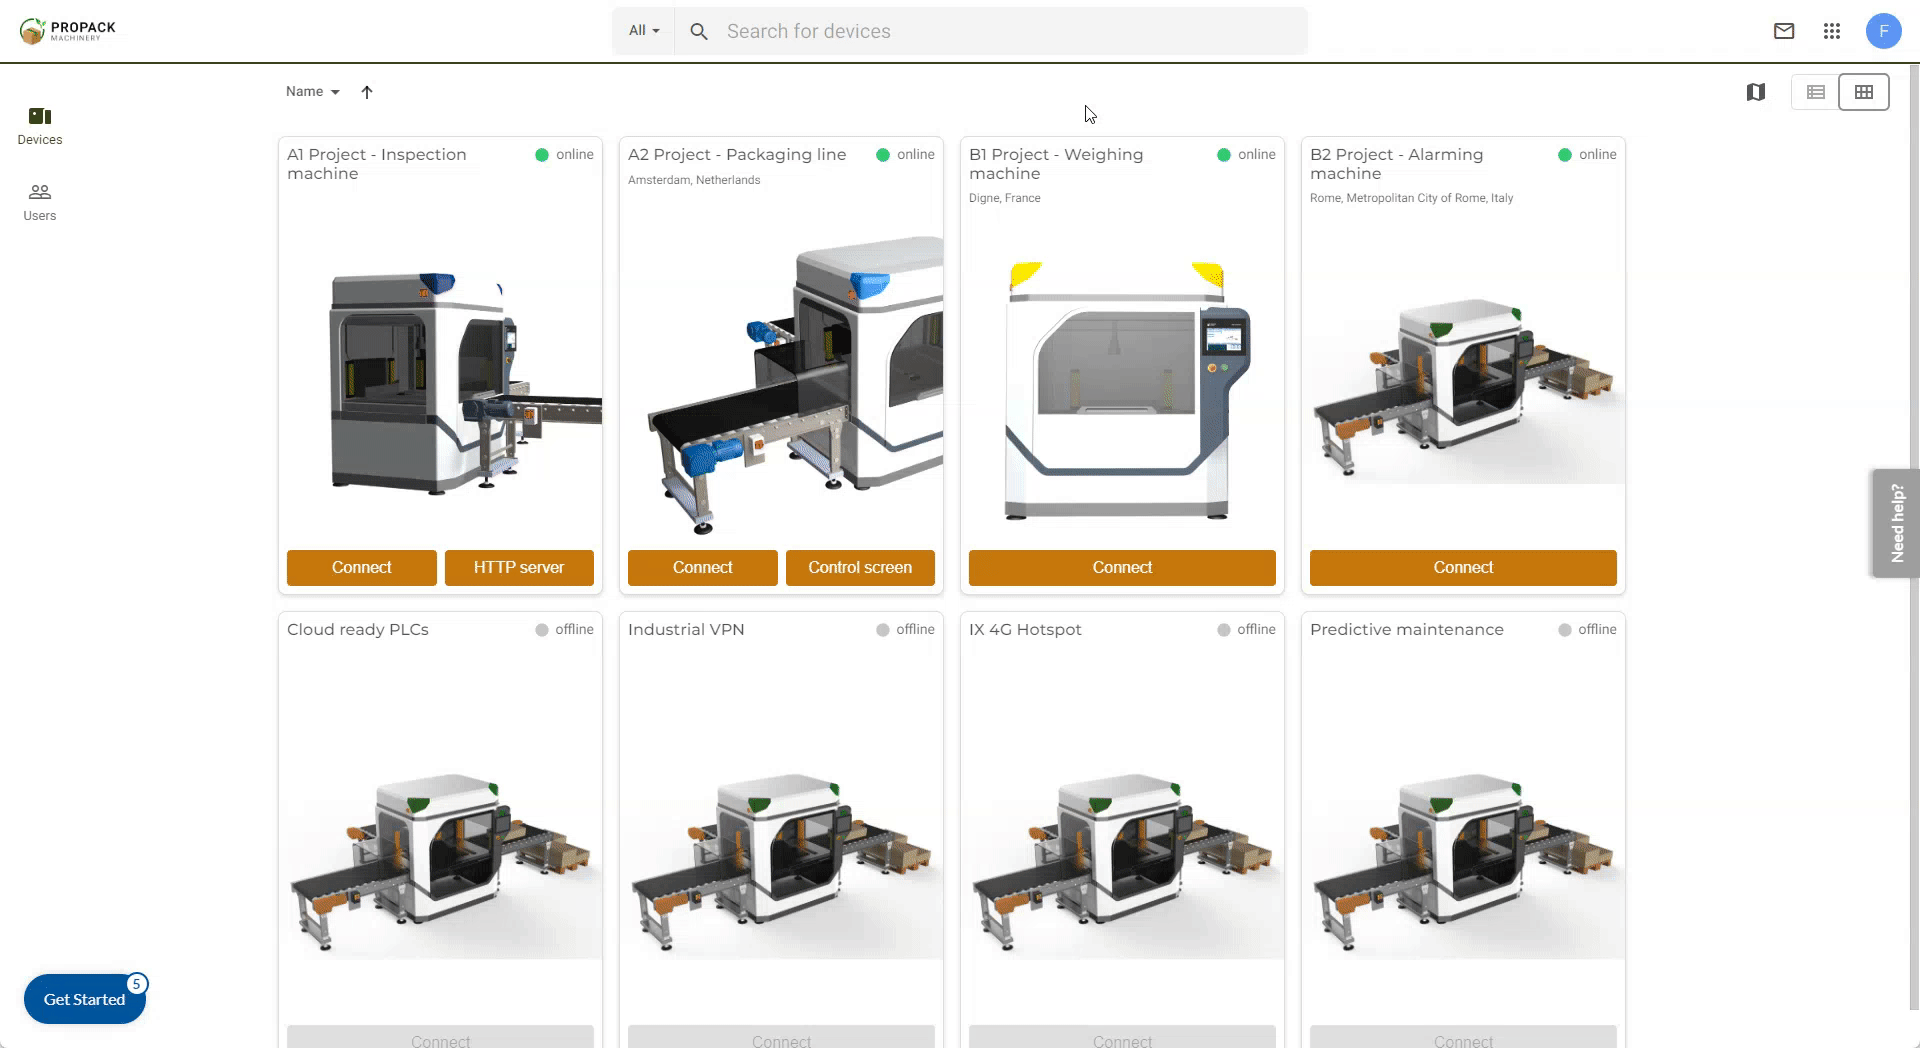Open A1 Project Inspection machine image

click(x=441, y=383)
